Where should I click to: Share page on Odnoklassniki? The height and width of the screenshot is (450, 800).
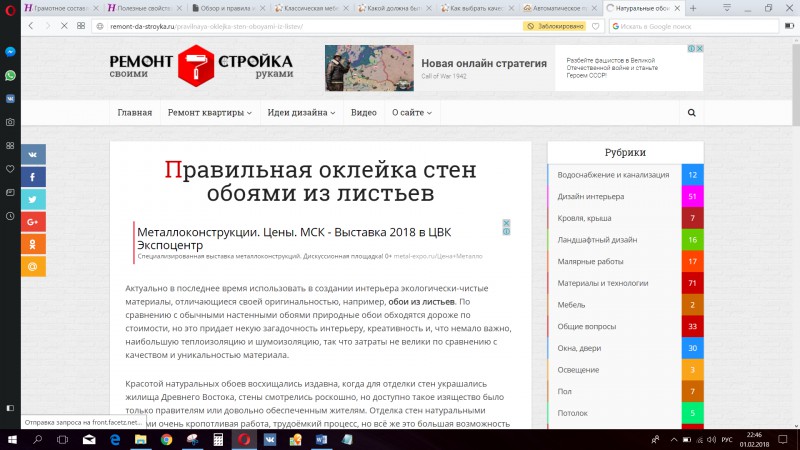tap(33, 244)
